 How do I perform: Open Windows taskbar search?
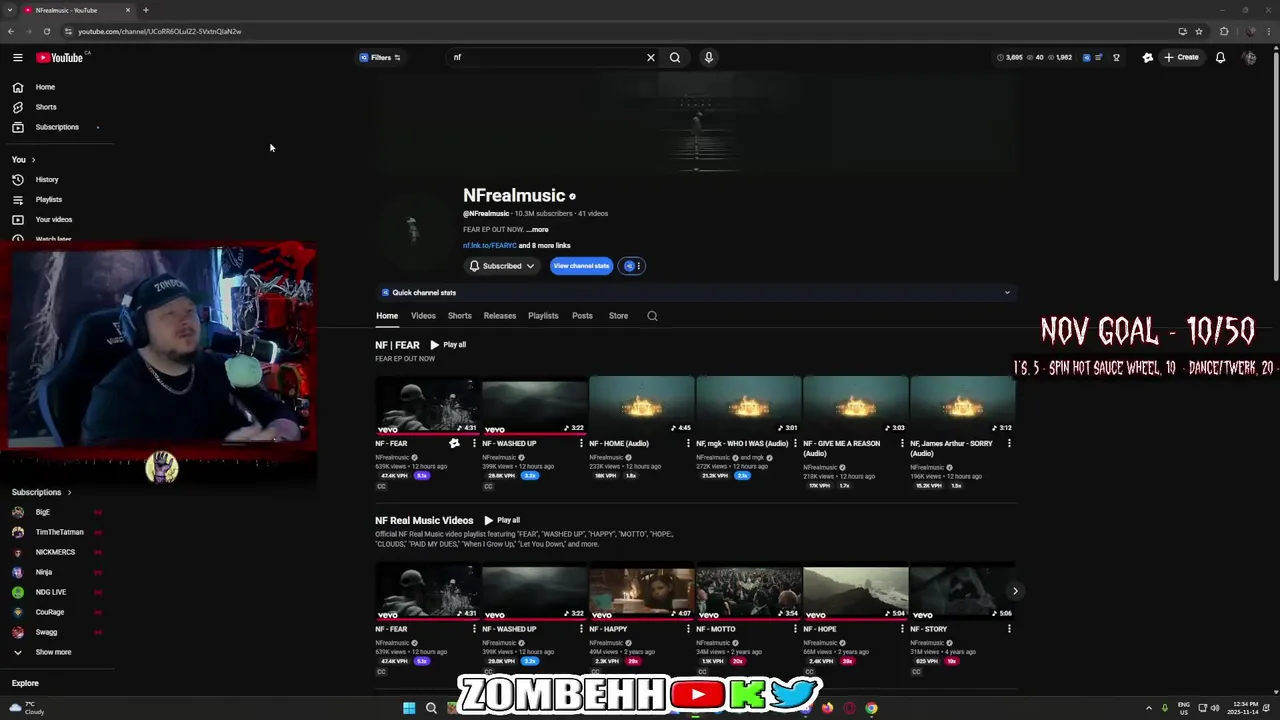tap(431, 708)
